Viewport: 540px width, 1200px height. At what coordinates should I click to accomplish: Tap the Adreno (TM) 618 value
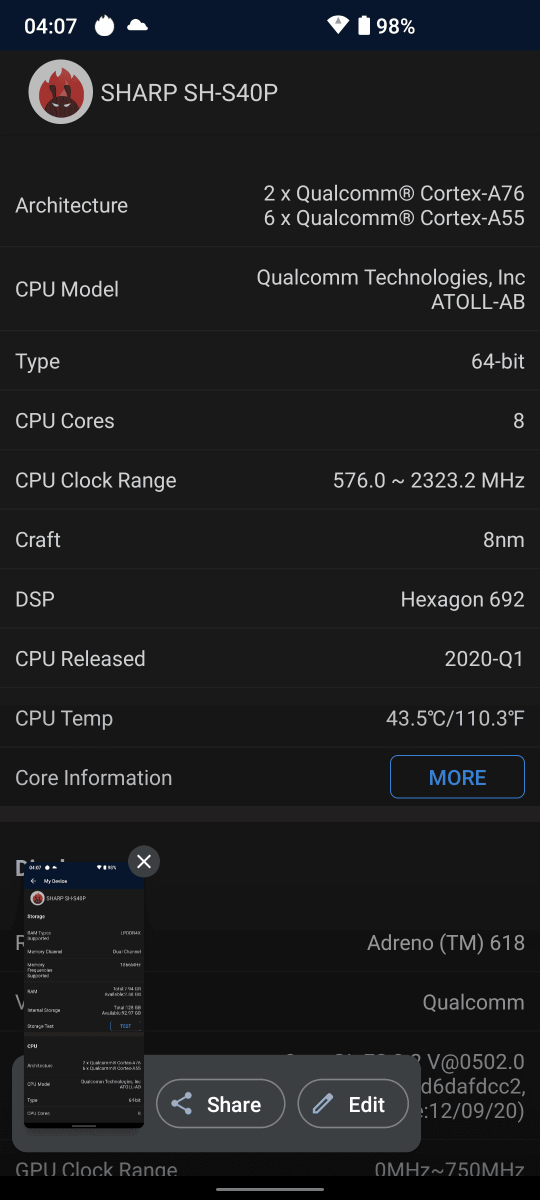[446, 942]
